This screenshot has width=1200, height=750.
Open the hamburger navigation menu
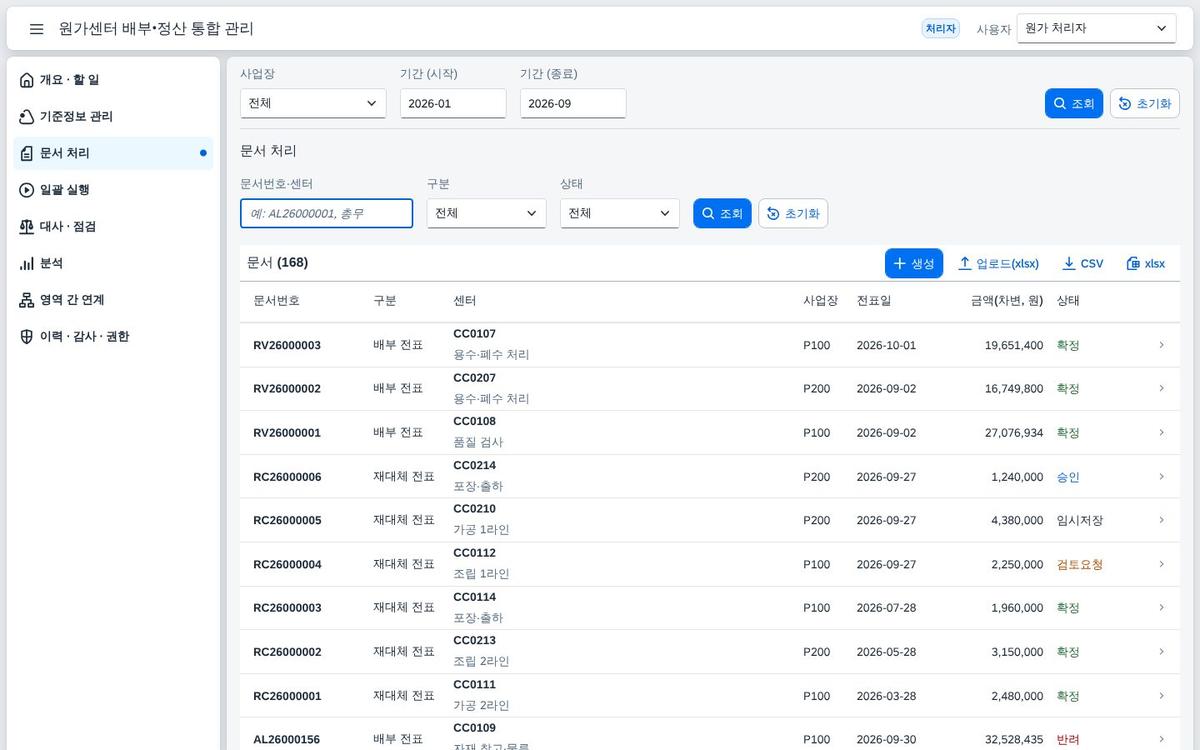coord(37,29)
